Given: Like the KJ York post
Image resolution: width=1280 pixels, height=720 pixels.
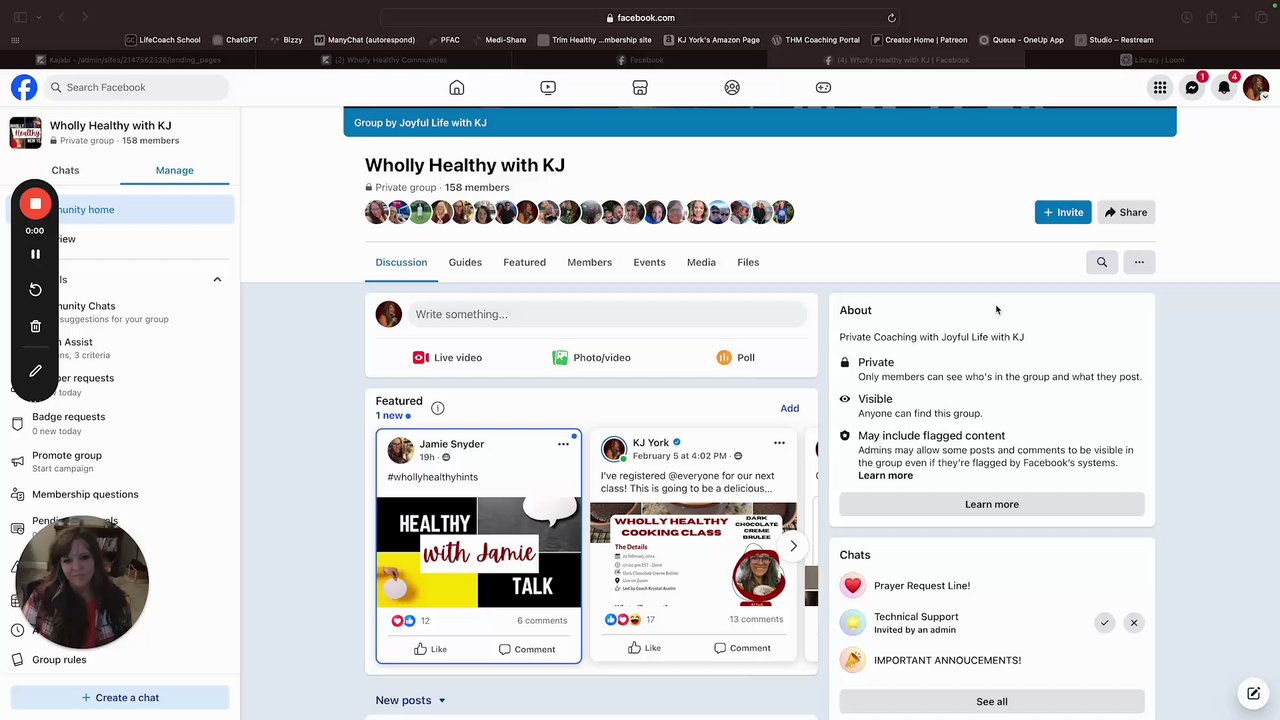Looking at the screenshot, I should (x=644, y=648).
